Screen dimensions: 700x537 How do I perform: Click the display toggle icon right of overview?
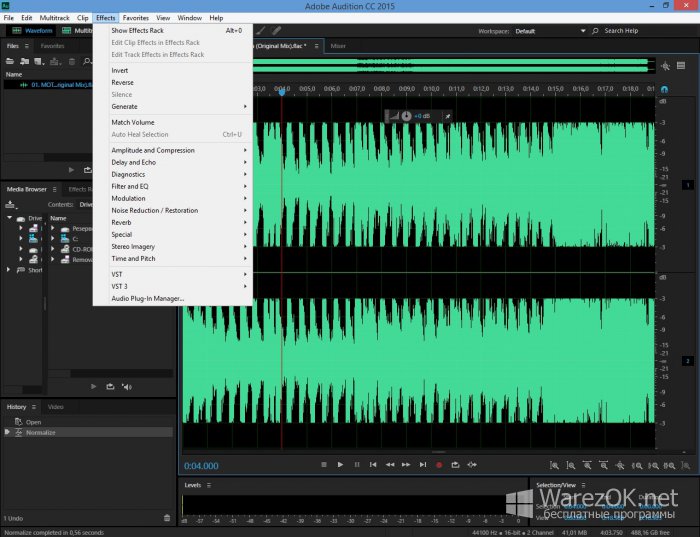click(x=681, y=66)
